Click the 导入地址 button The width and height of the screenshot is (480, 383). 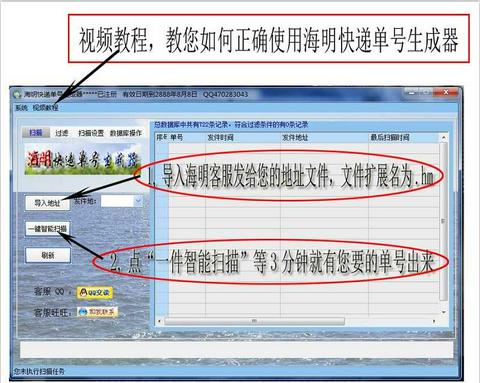pos(48,203)
